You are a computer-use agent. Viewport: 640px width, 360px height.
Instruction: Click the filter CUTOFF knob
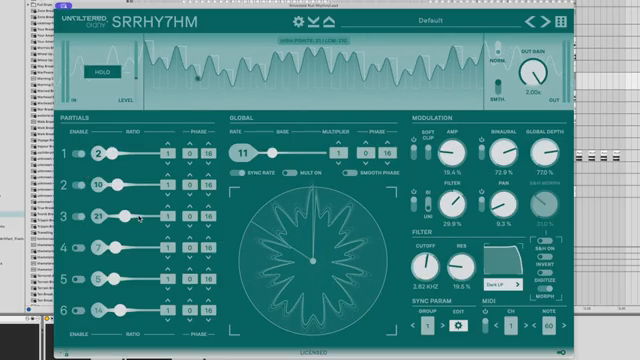[425, 267]
